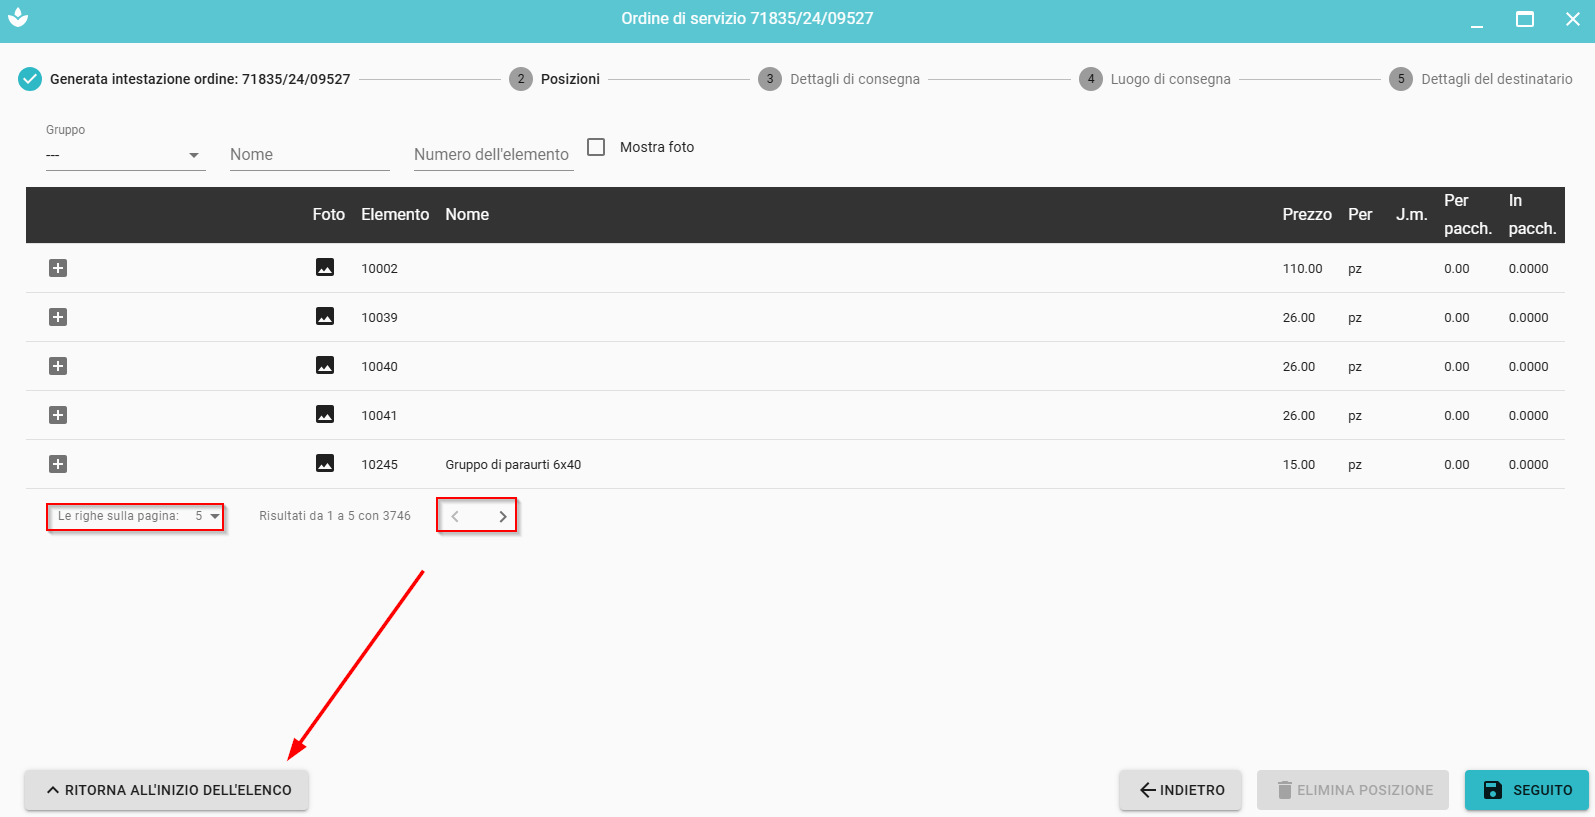
Task: Click Ritorna all'inizio dell'elenco button
Action: (x=167, y=790)
